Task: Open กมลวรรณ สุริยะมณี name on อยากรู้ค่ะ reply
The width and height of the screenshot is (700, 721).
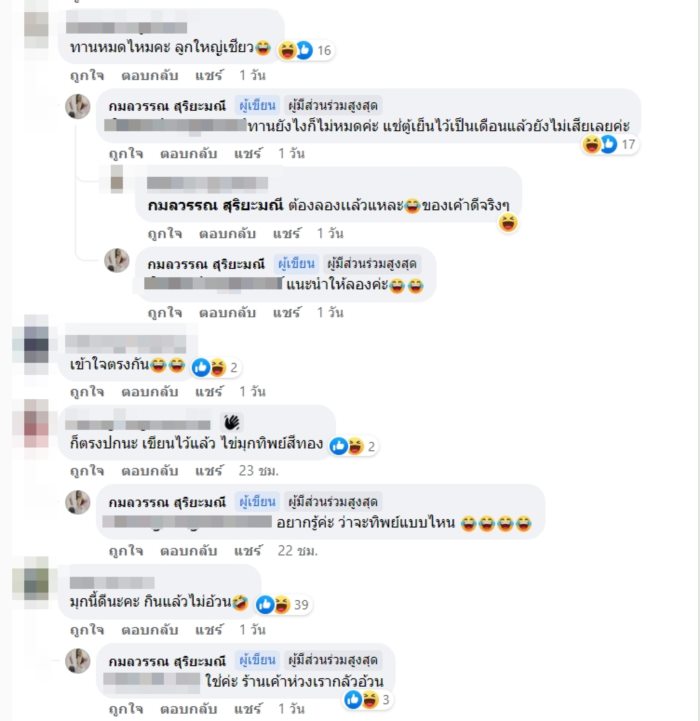Action: tap(167, 502)
